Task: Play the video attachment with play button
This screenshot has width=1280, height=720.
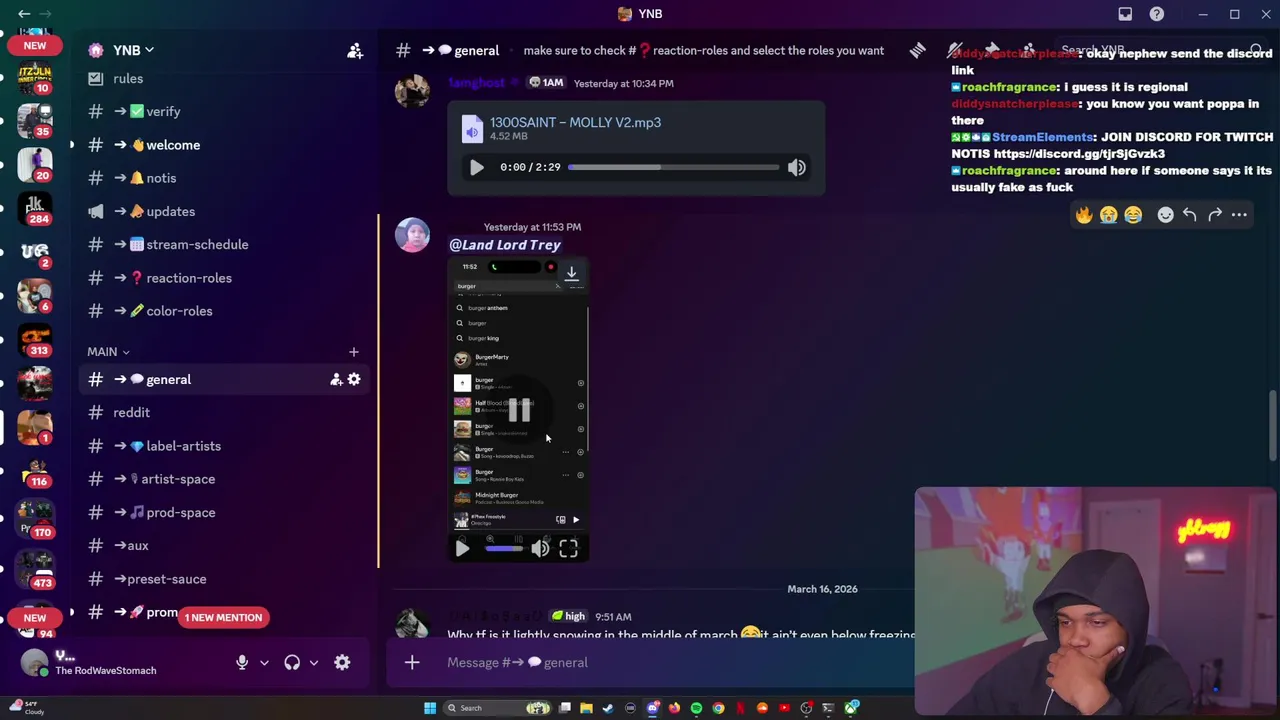Action: click(x=462, y=548)
